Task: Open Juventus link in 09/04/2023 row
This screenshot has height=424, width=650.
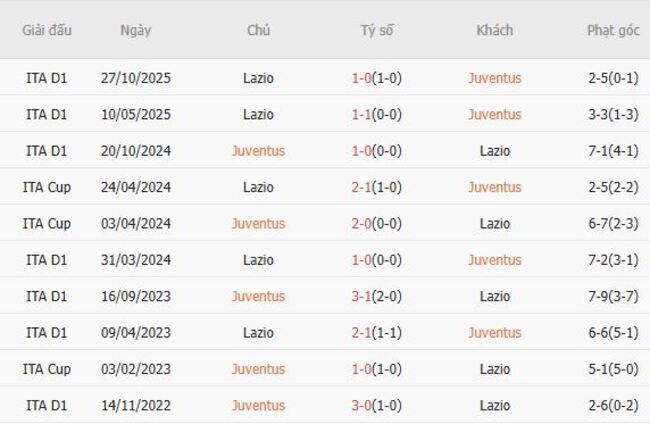Action: [x=494, y=333]
